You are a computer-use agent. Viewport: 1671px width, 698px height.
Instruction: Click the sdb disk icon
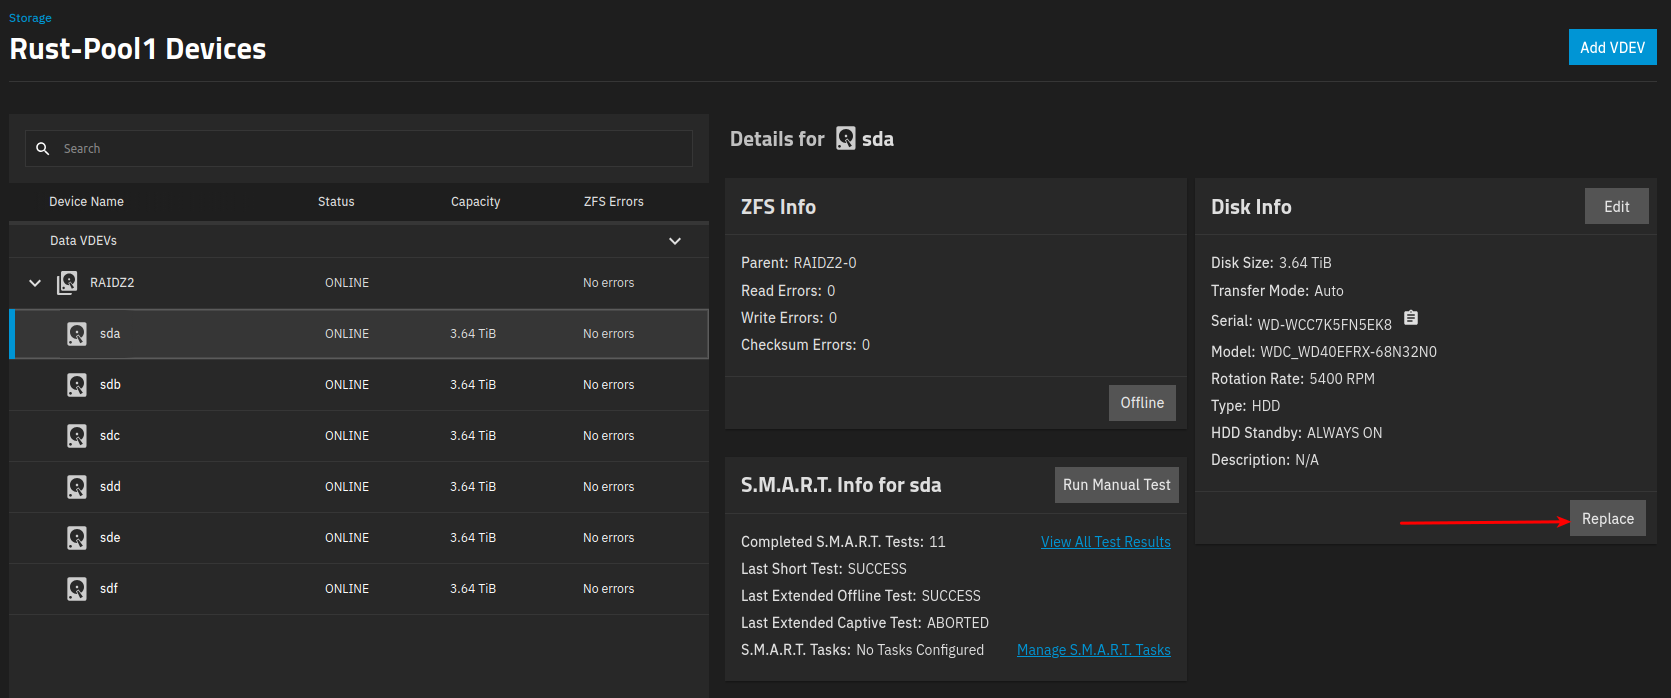click(77, 385)
